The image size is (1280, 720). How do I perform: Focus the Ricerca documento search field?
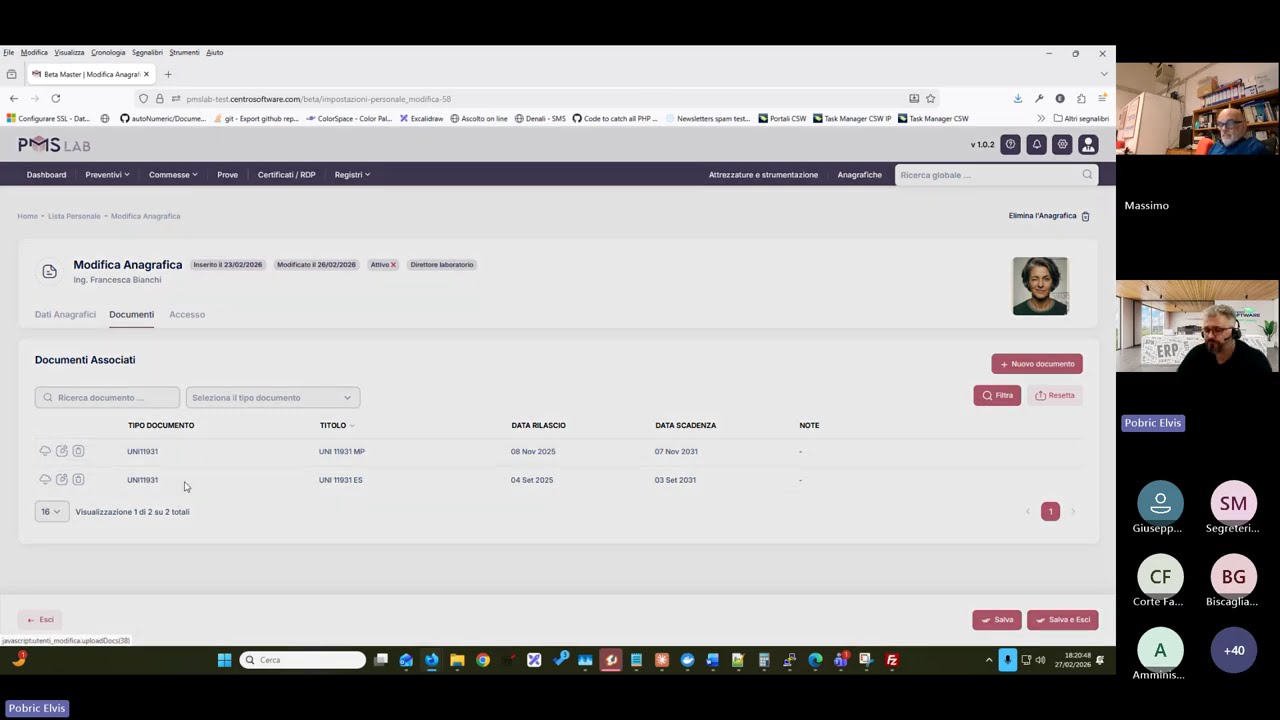107,398
